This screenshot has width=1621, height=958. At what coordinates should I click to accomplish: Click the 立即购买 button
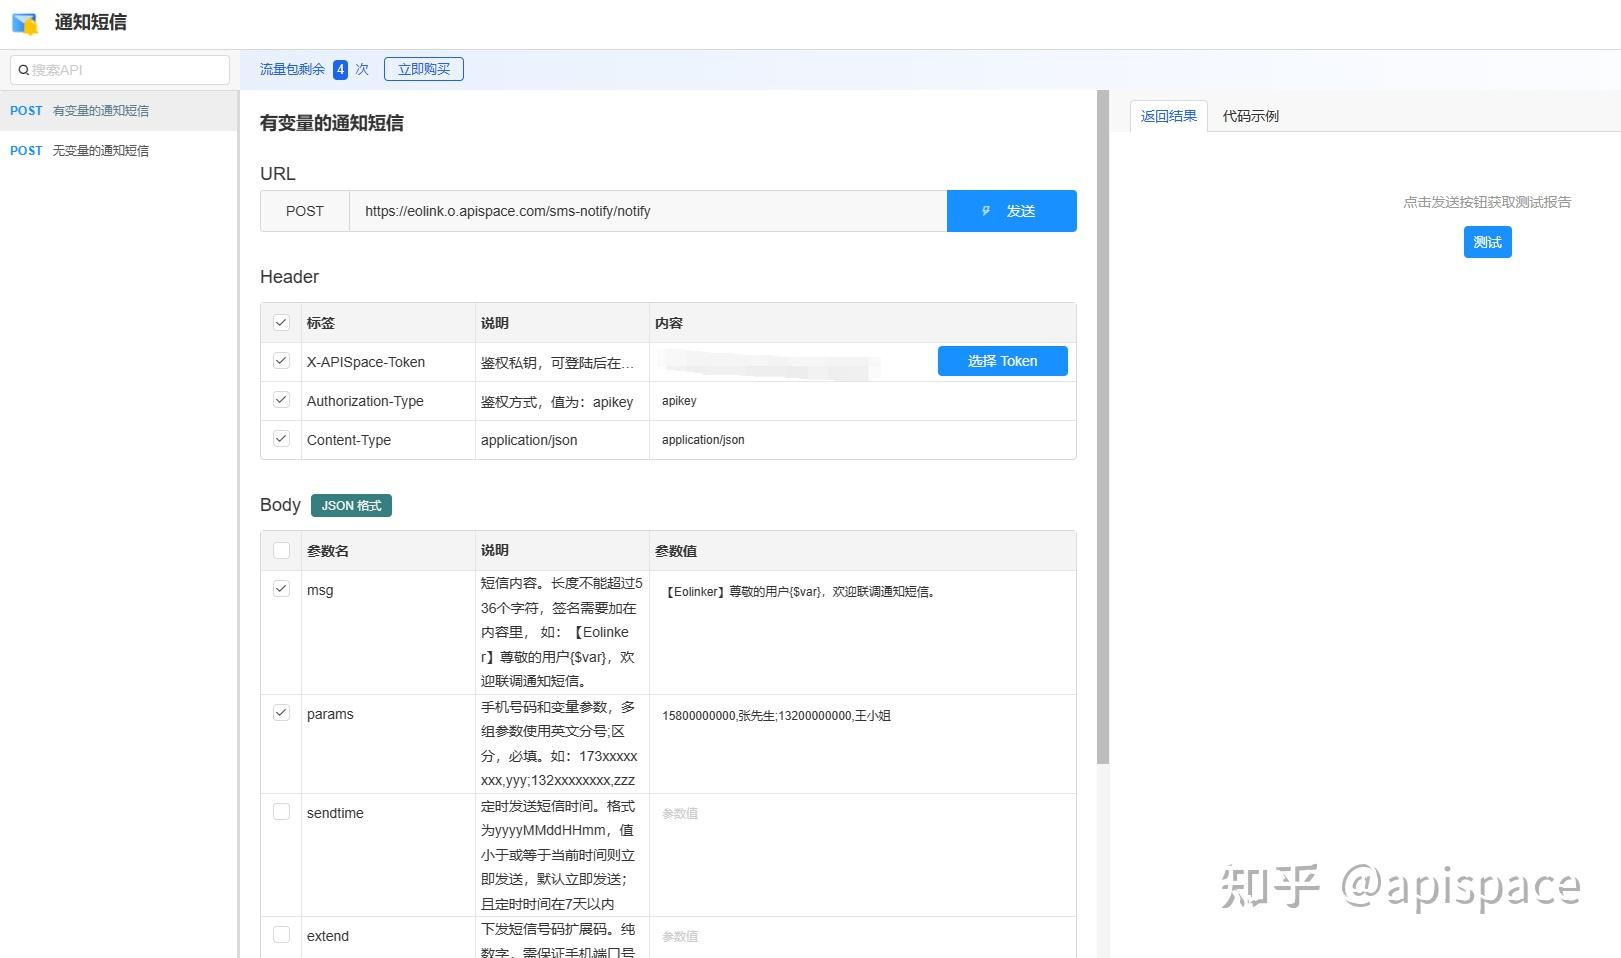pyautogui.click(x=424, y=69)
